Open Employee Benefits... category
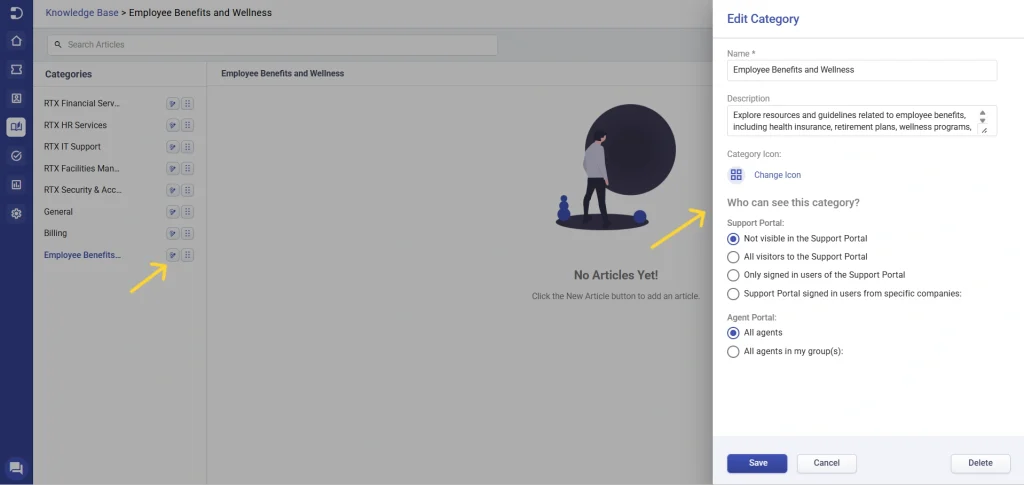This screenshot has width=1024, height=485. [82, 255]
